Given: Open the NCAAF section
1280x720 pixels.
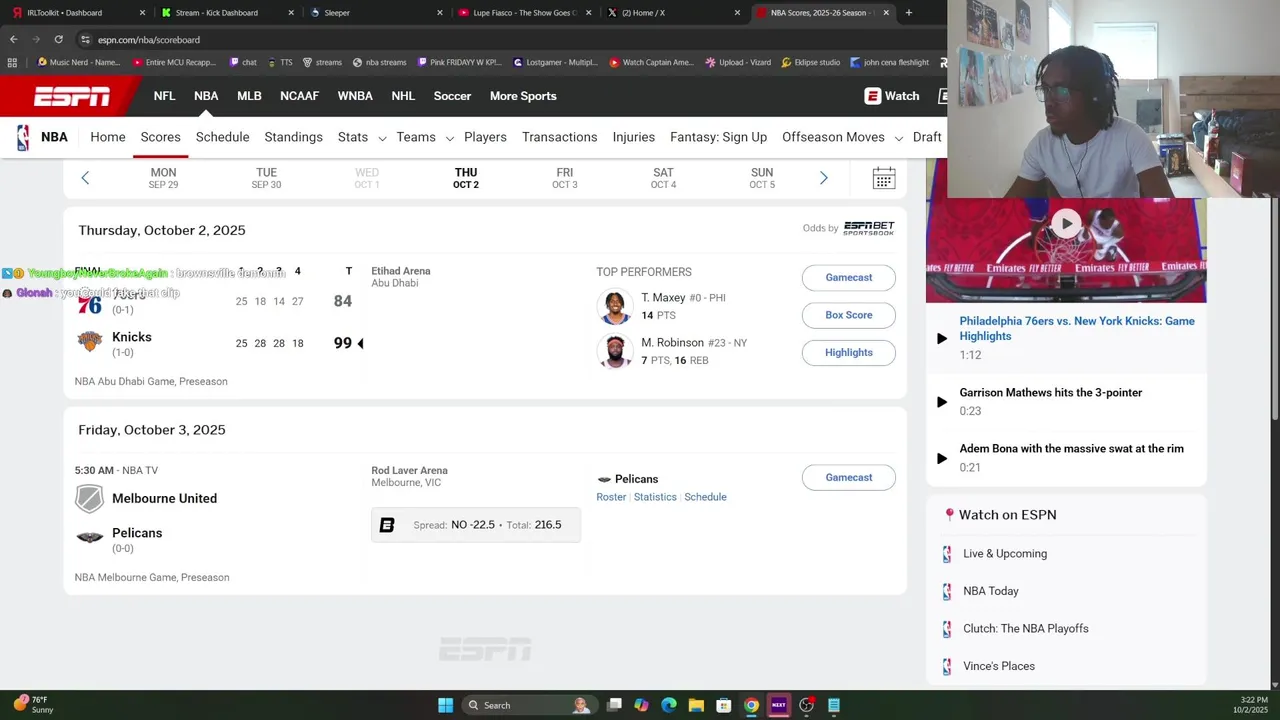Looking at the screenshot, I should tap(299, 96).
